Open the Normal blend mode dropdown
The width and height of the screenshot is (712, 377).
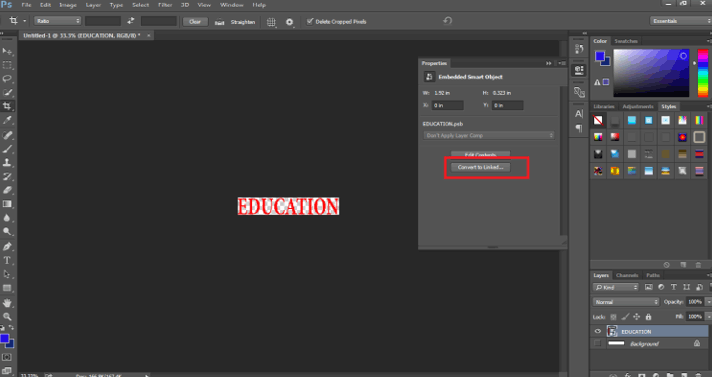[626, 302]
